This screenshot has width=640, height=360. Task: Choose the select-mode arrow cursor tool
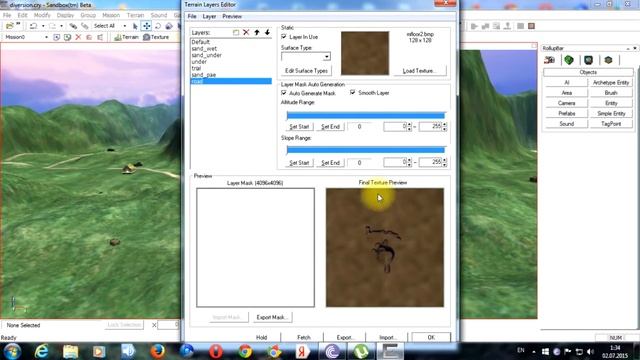[x=135, y=26]
